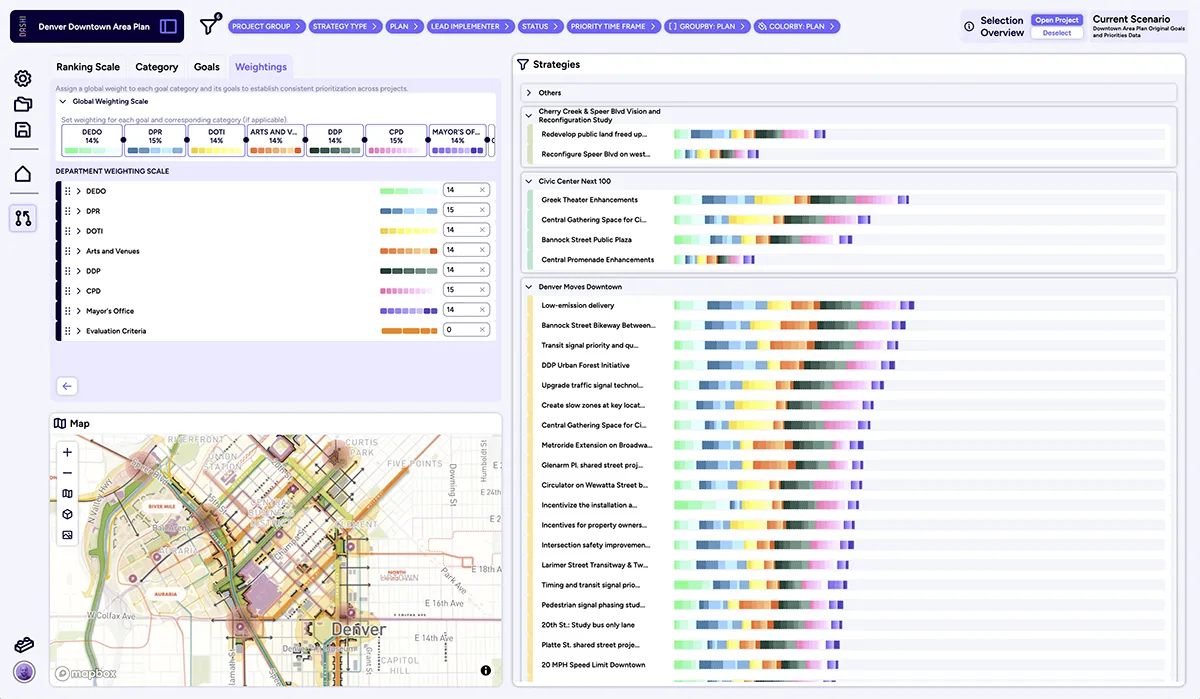Go to the home icon in sidebar
This screenshot has height=699, width=1200.
point(22,174)
